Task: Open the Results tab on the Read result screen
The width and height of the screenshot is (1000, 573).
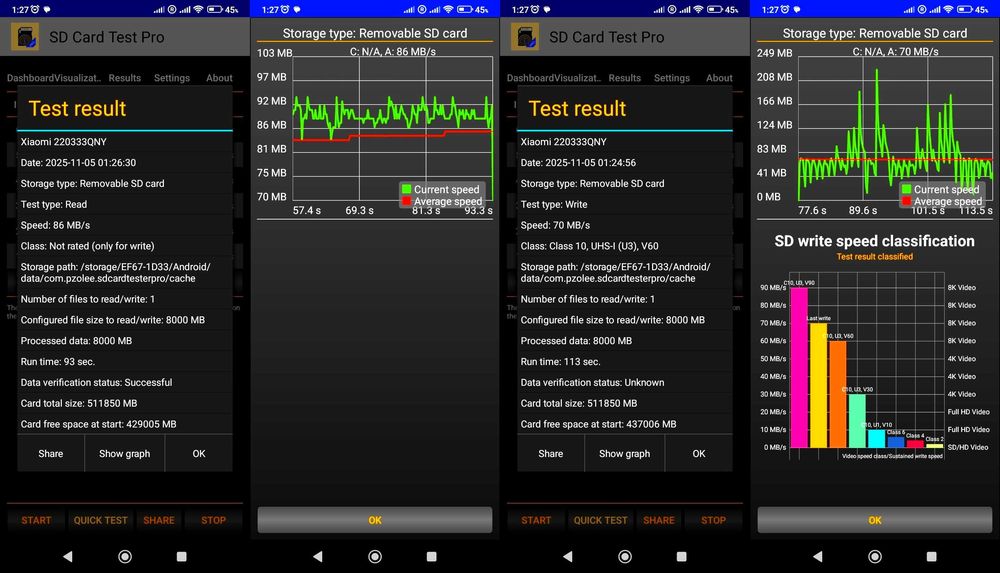Action: tap(124, 78)
